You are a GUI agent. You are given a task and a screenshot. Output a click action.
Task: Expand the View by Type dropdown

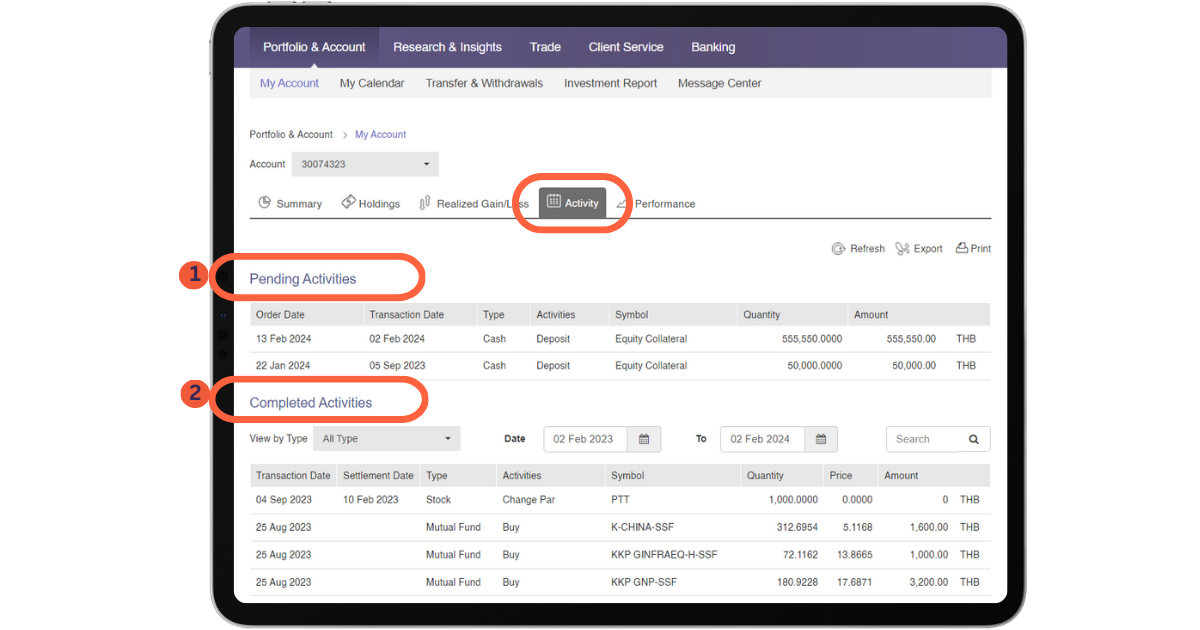[x=386, y=439]
